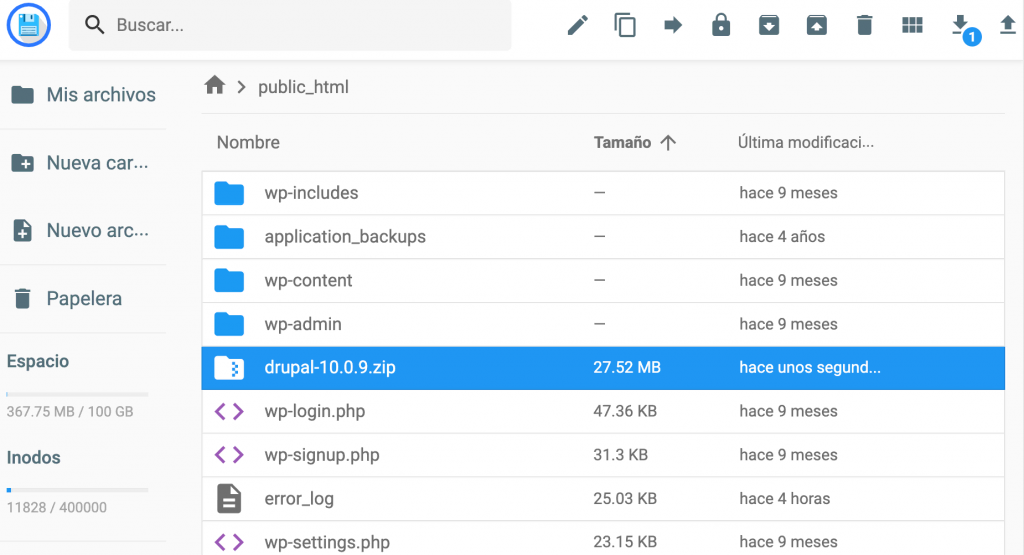Delete selected file with trash icon

(x=865, y=25)
